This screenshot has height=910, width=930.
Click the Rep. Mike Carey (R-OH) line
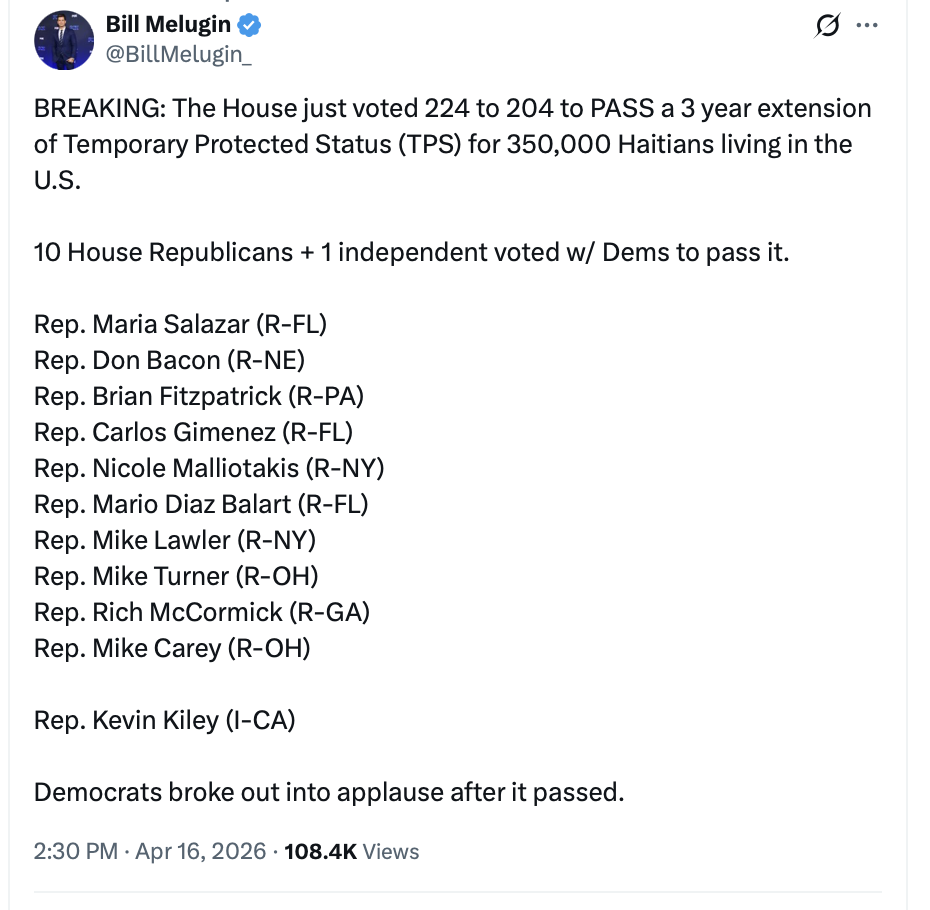click(x=172, y=648)
